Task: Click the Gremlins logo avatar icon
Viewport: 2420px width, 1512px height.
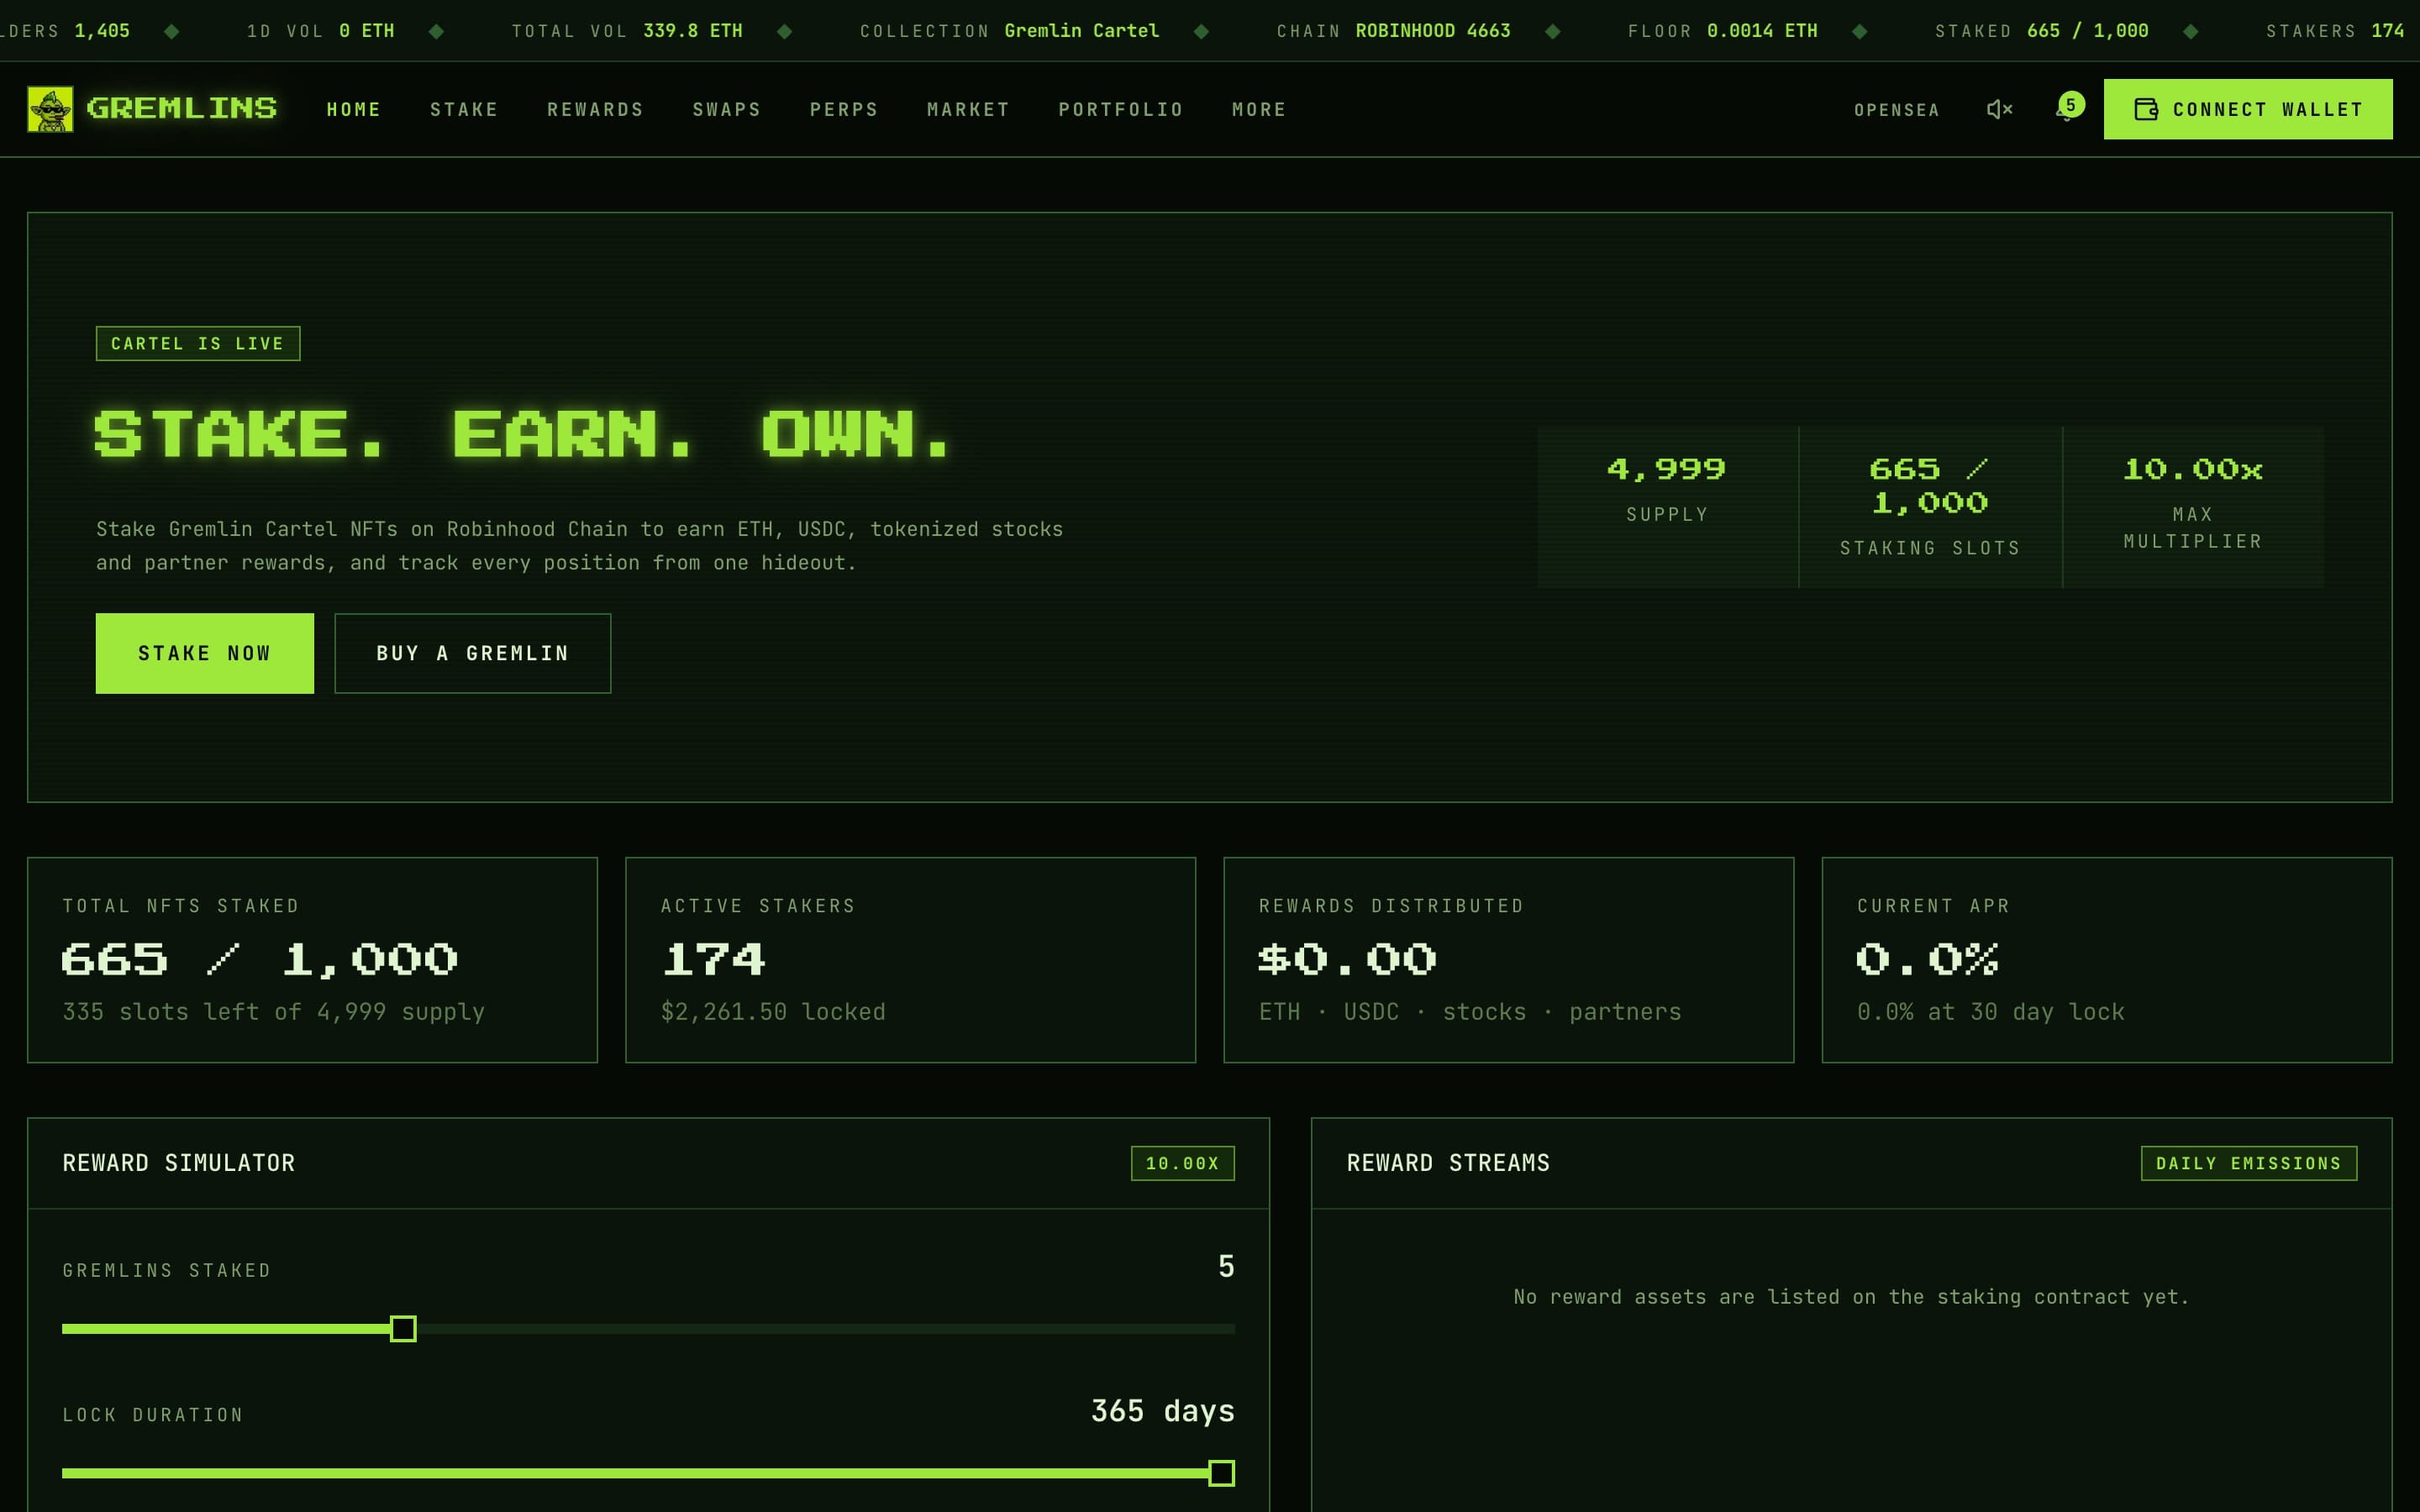Action: 50,109
